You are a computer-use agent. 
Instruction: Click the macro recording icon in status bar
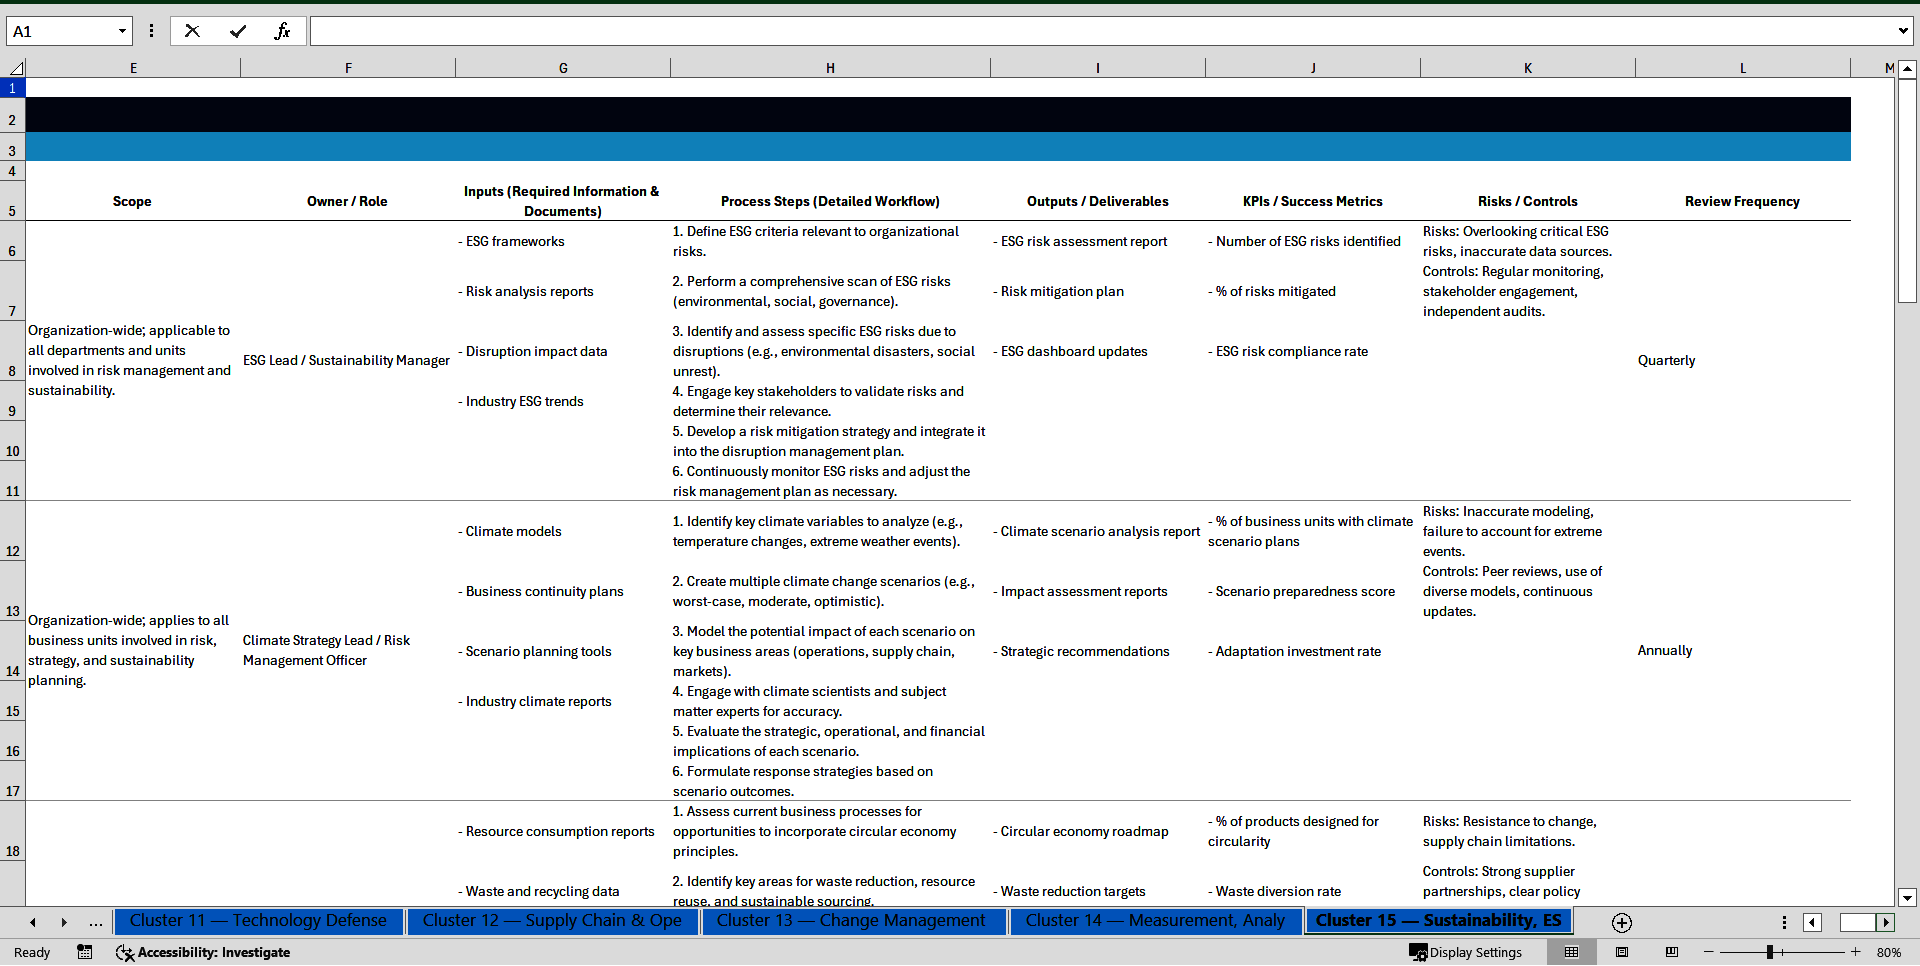click(84, 952)
